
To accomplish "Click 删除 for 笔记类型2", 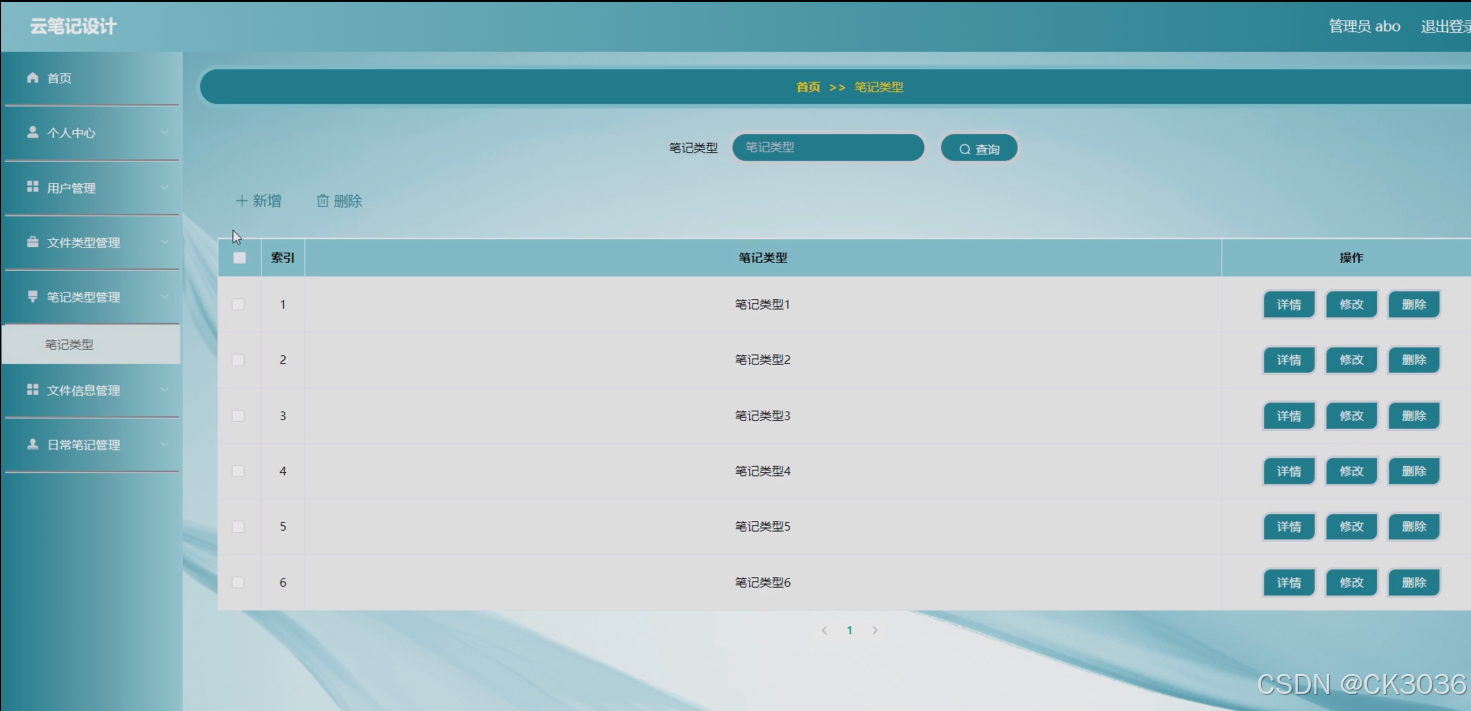I will click(x=1414, y=360).
